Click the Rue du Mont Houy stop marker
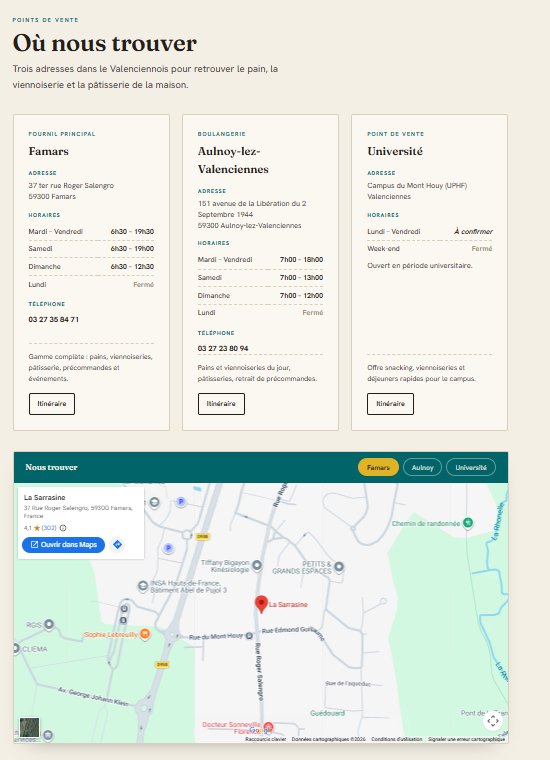Viewport: 550px width, 760px height. pyautogui.click(x=249, y=635)
